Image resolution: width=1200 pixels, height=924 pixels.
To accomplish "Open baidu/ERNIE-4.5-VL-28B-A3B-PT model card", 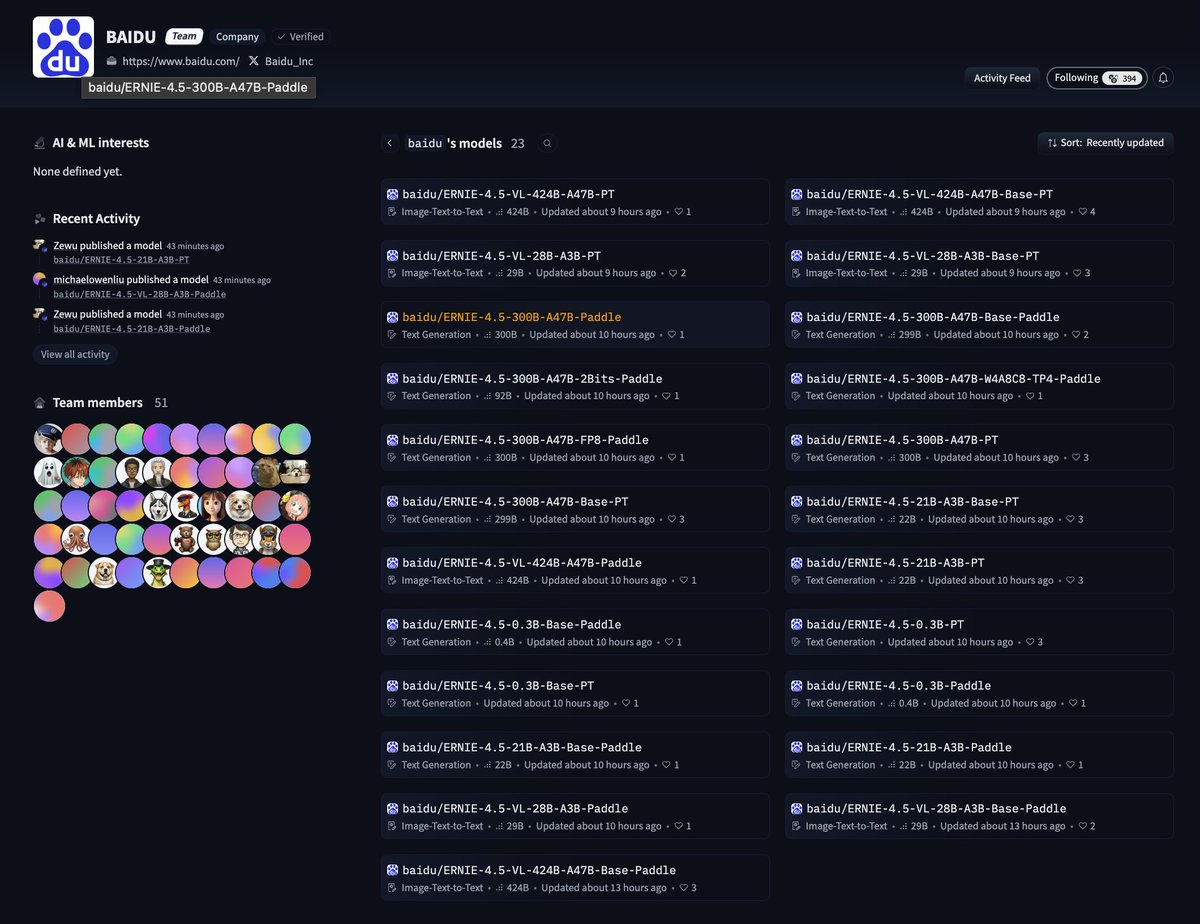I will pos(575,263).
